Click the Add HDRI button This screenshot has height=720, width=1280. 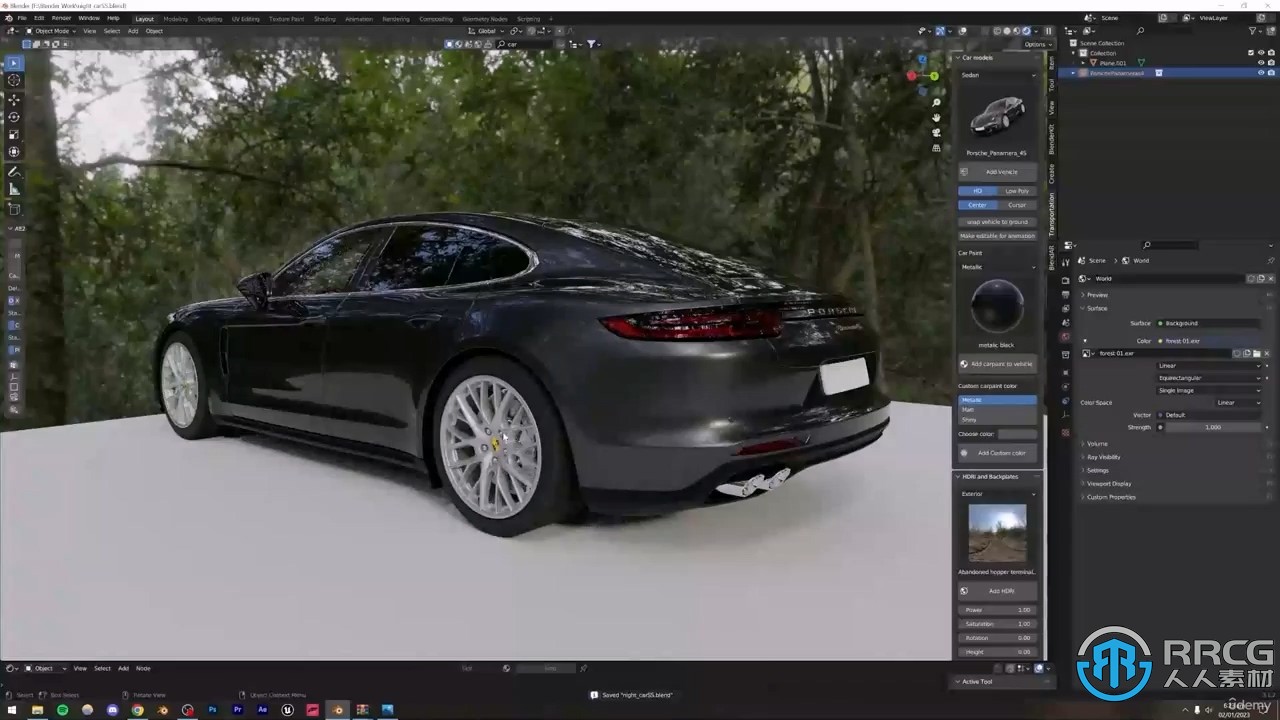click(x=998, y=591)
